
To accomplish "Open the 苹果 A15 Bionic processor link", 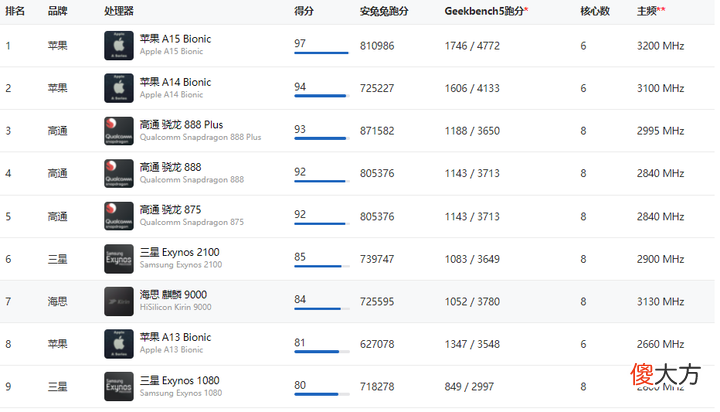I will point(175,39).
